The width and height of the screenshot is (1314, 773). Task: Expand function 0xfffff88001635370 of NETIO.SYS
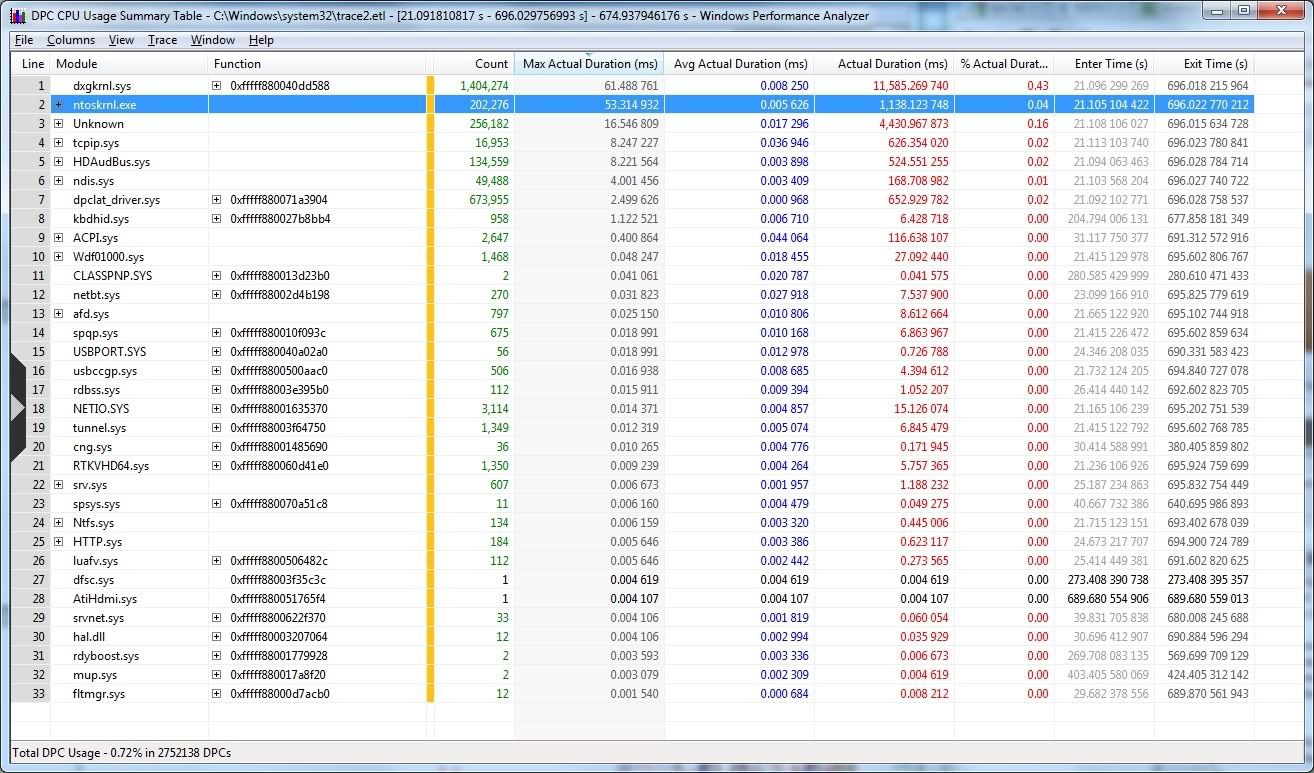click(217, 409)
